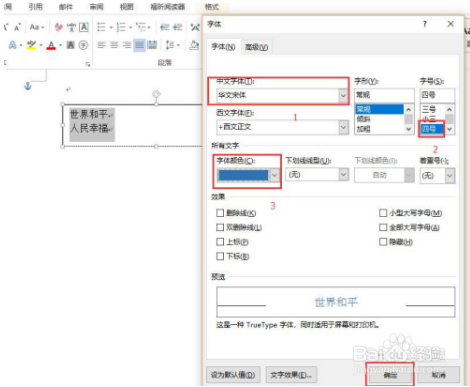Image resolution: width=470 pixels, height=387 pixels.
Task: Click the 设为默认值 button
Action: (x=233, y=375)
